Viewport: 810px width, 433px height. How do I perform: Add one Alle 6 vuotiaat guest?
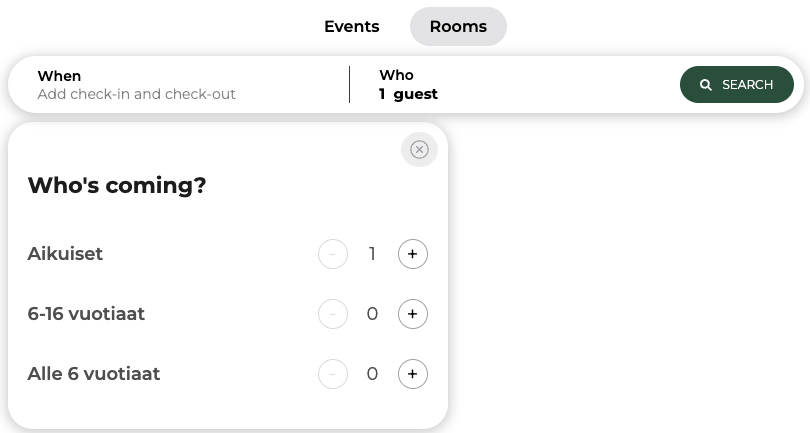[412, 374]
